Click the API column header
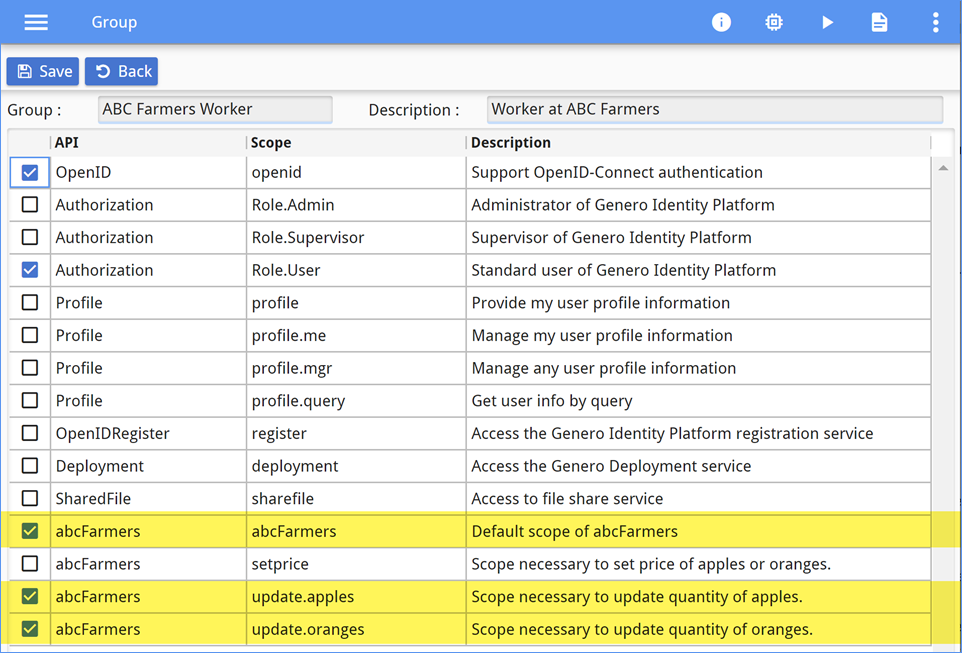 tap(67, 142)
